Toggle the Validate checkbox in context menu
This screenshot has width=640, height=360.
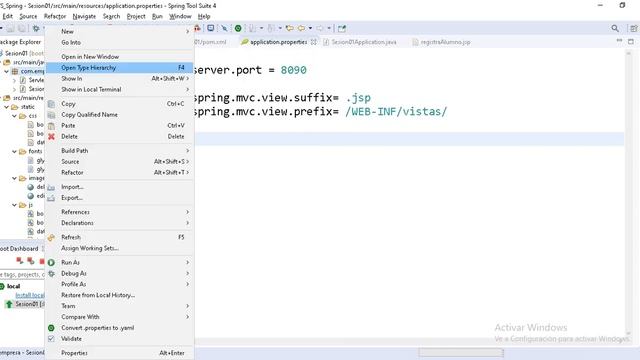(x=51, y=339)
